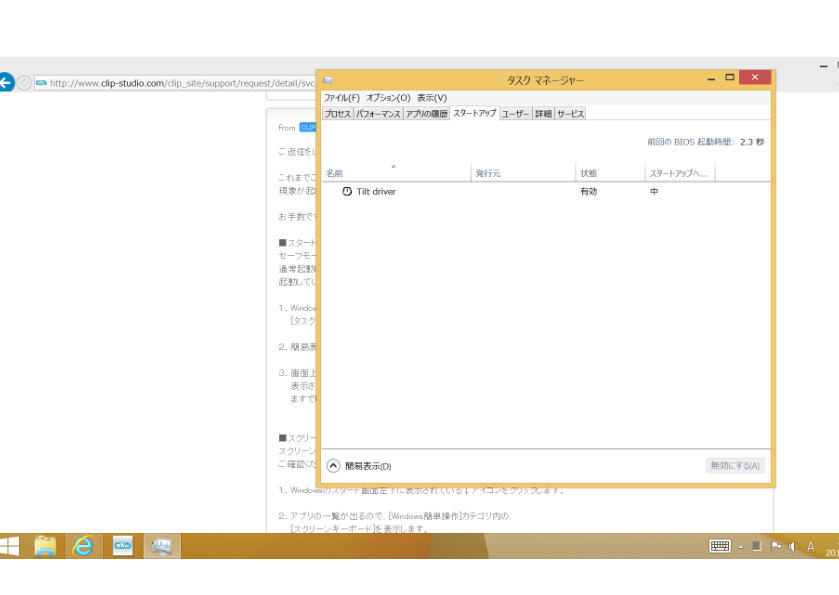Switch to the パフォーマンス tab
The width and height of the screenshot is (839, 595).
coord(378,113)
